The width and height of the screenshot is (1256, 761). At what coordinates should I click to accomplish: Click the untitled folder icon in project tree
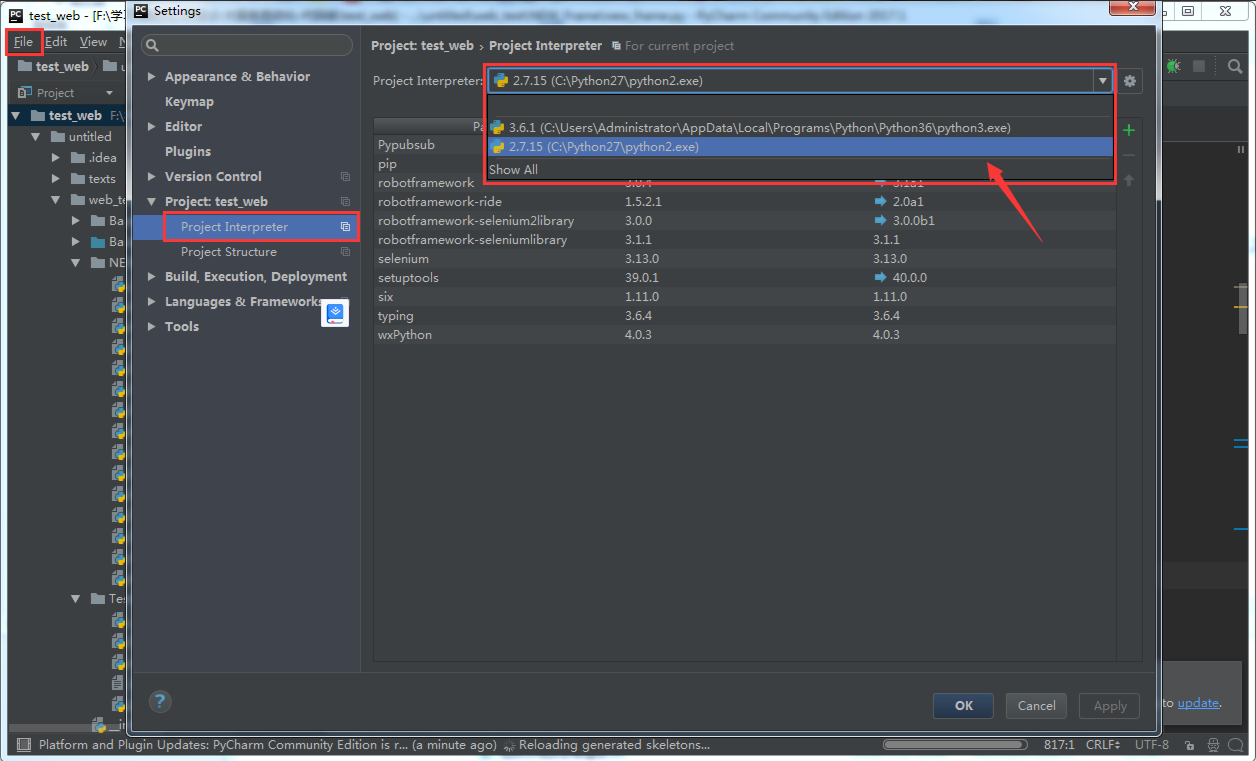pyautogui.click(x=58, y=137)
